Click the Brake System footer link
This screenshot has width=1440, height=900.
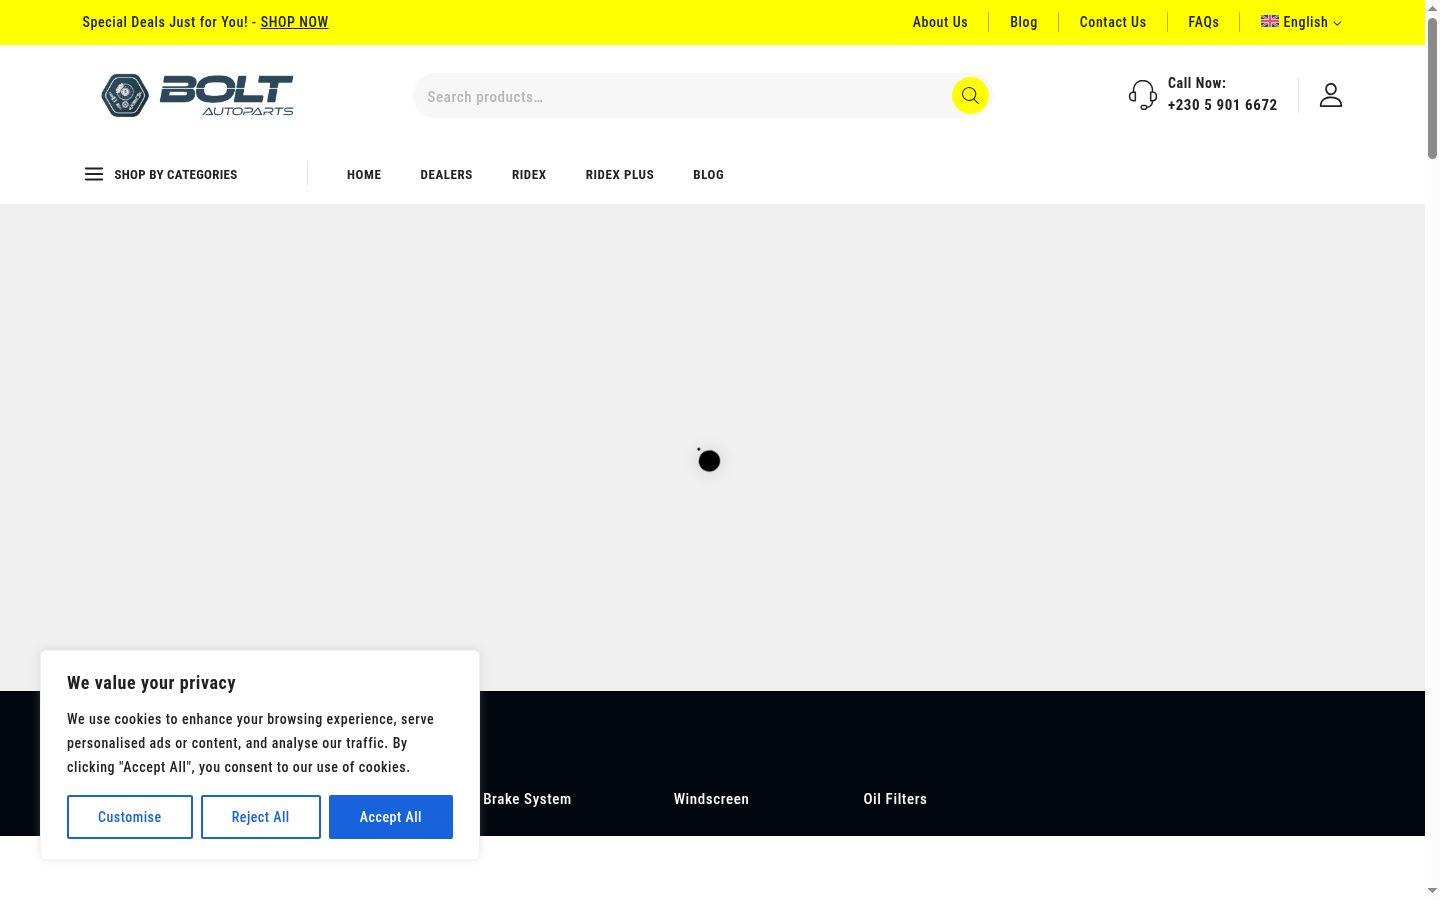click(x=527, y=799)
